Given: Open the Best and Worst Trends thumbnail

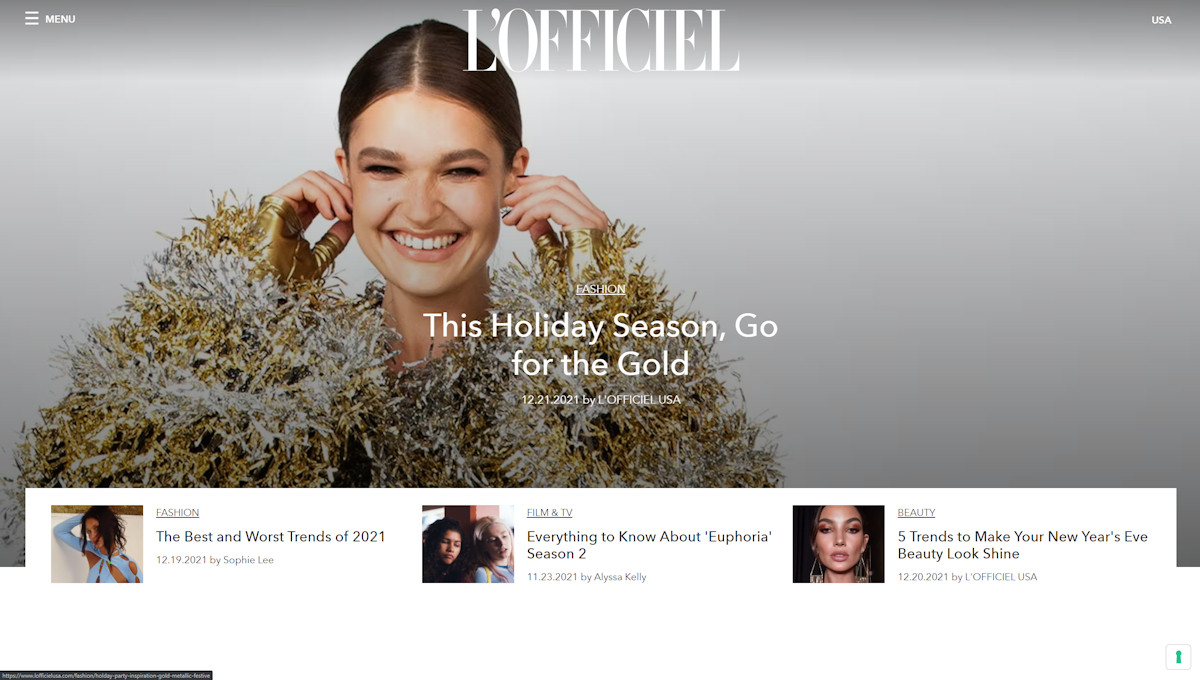Looking at the screenshot, I should [x=97, y=544].
